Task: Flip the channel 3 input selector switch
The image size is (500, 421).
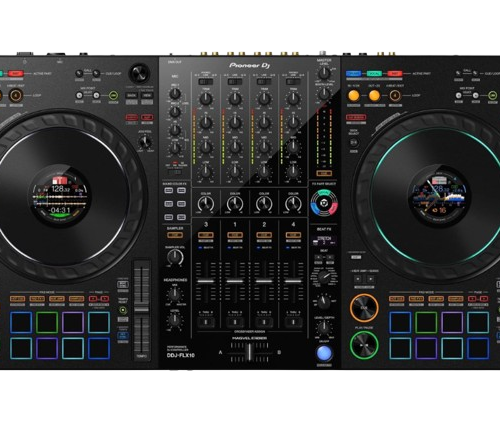Action: [x=206, y=82]
